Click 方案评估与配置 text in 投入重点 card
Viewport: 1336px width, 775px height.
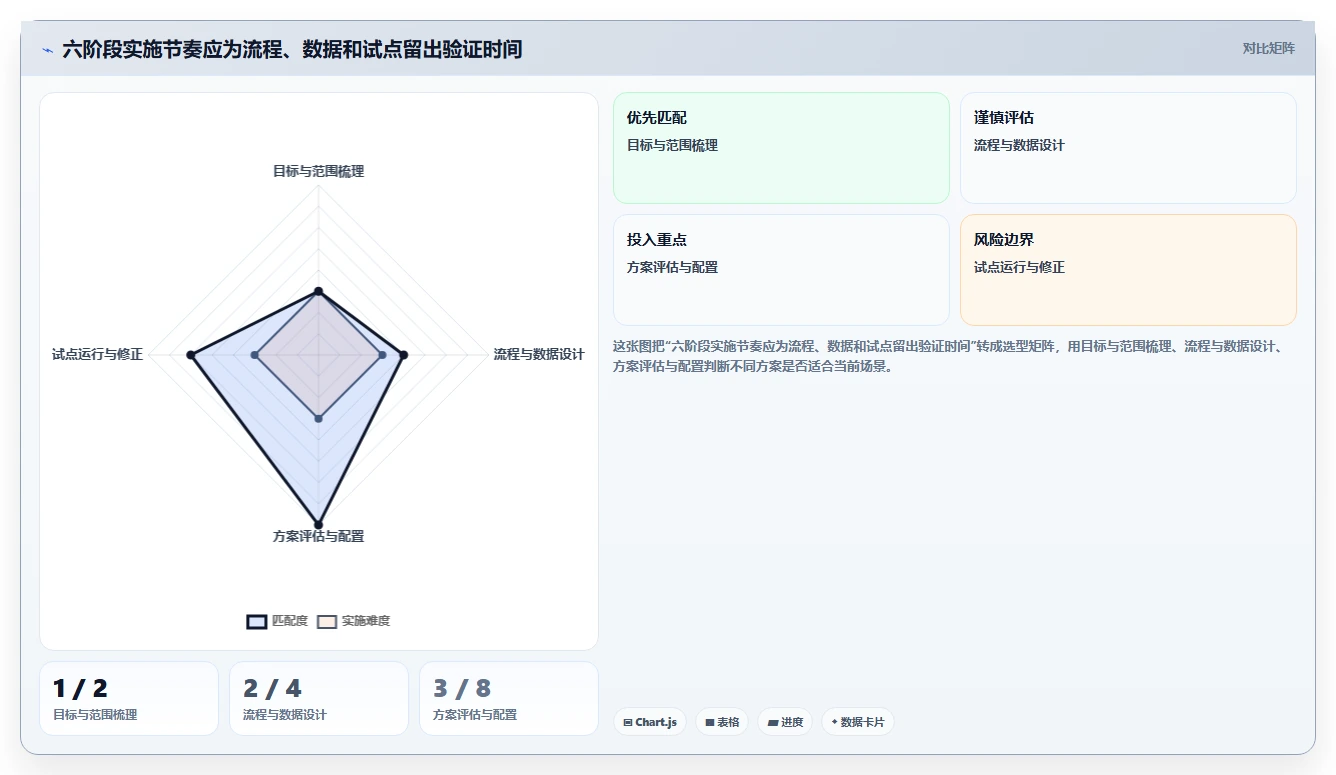click(x=672, y=267)
